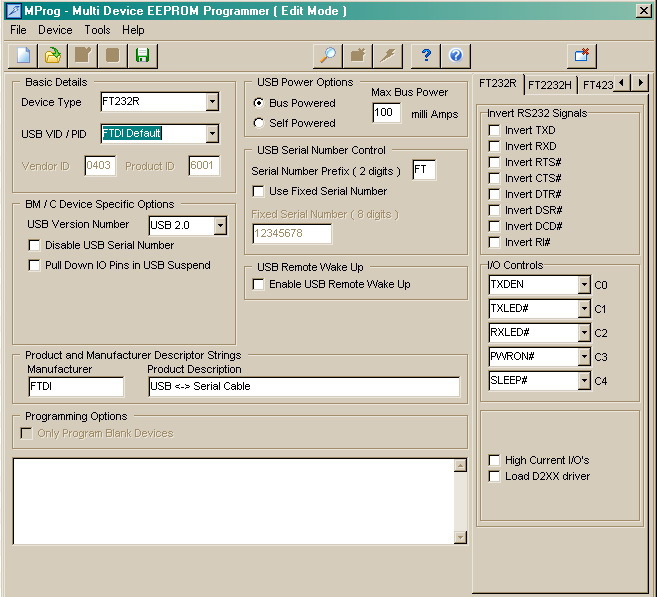Click the lightning bolt Program icon
657x597 pixels.
(x=387, y=55)
